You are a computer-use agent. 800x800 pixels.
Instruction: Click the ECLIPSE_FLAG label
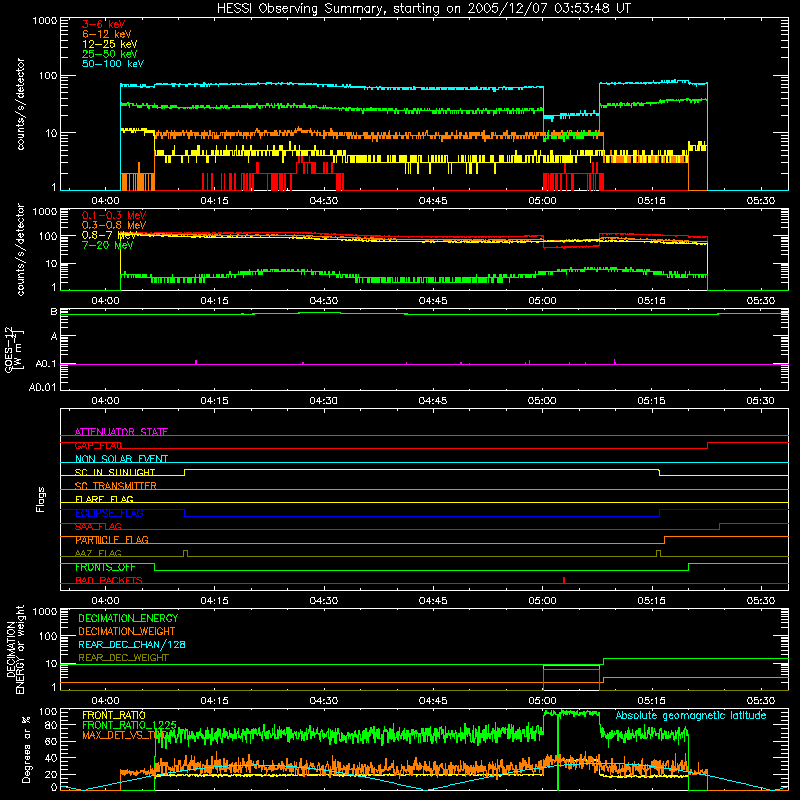tap(109, 513)
